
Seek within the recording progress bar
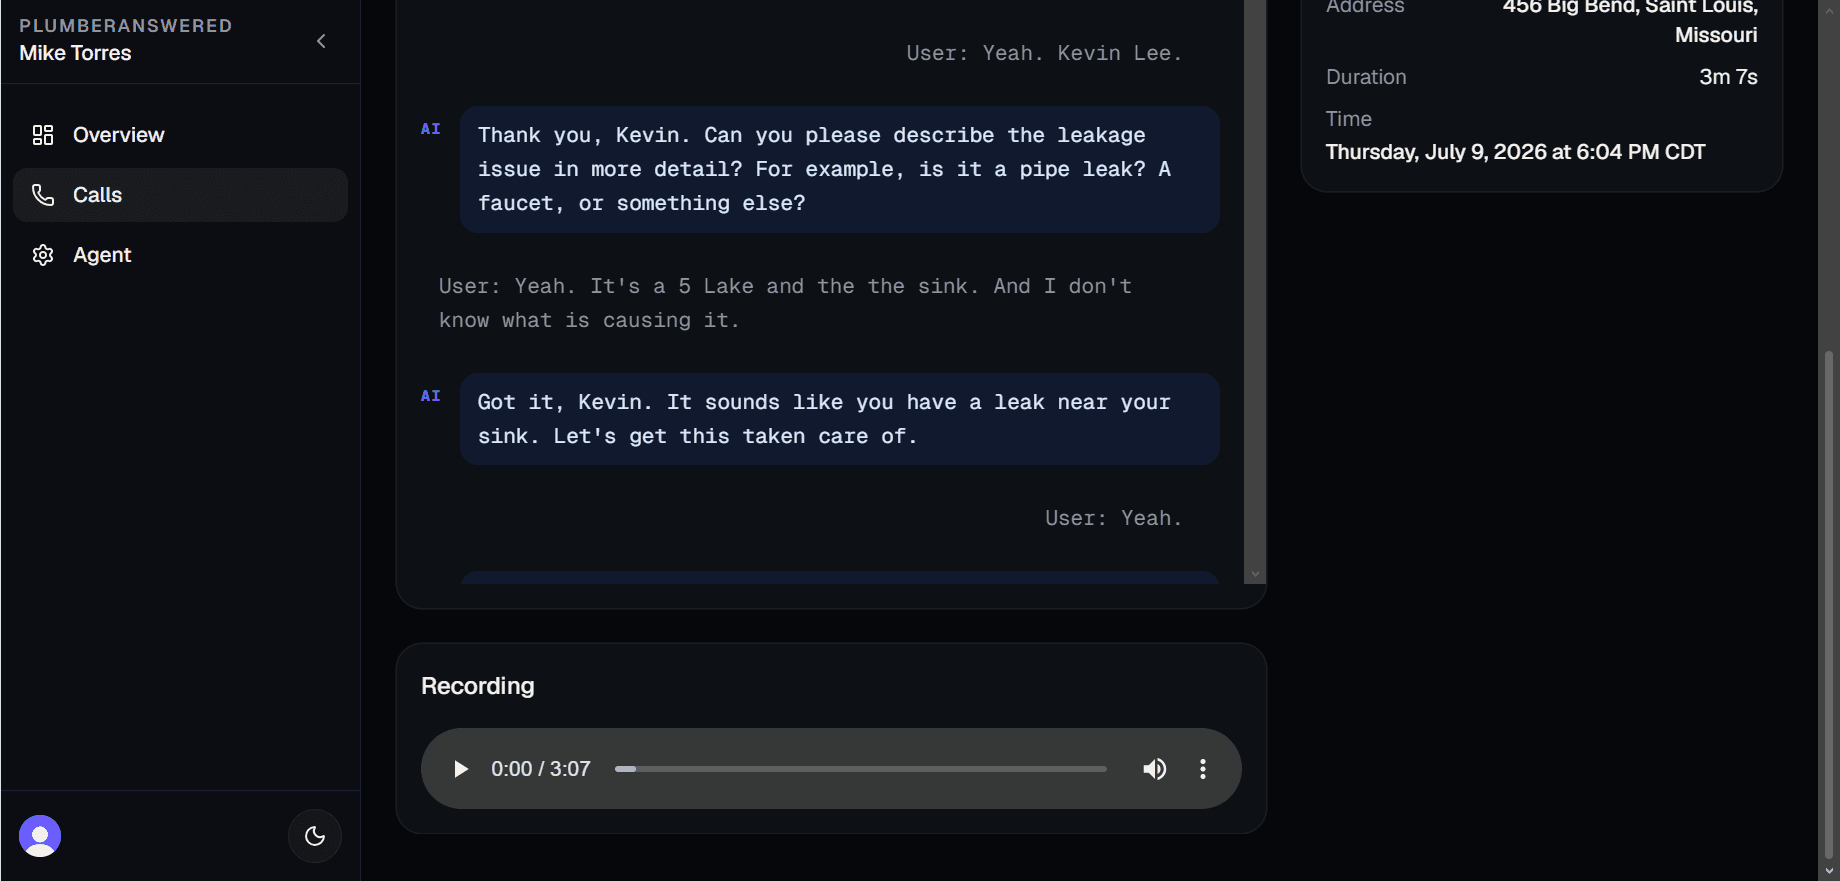(x=861, y=769)
